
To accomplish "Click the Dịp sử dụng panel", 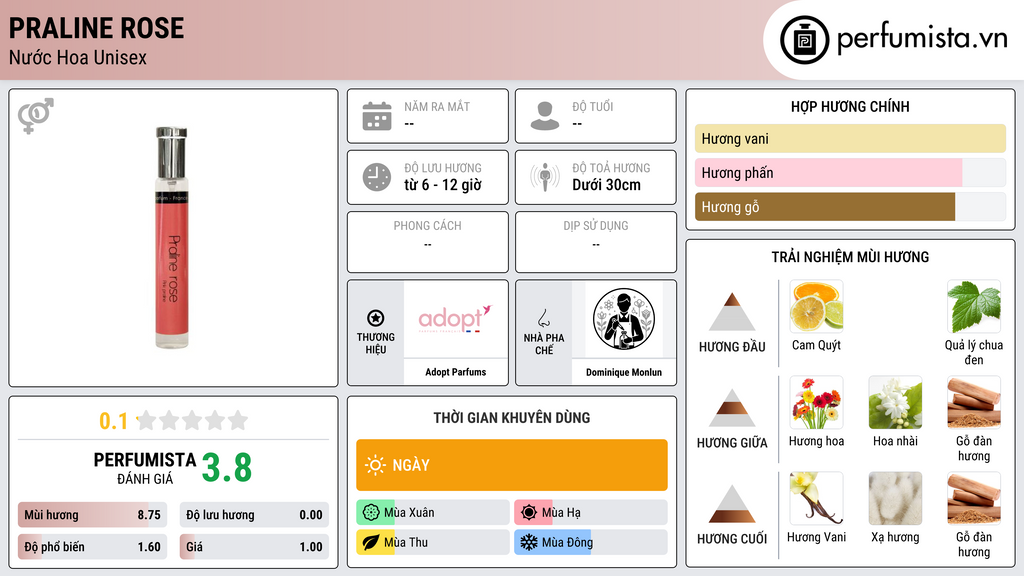I will pyautogui.click(x=596, y=242).
